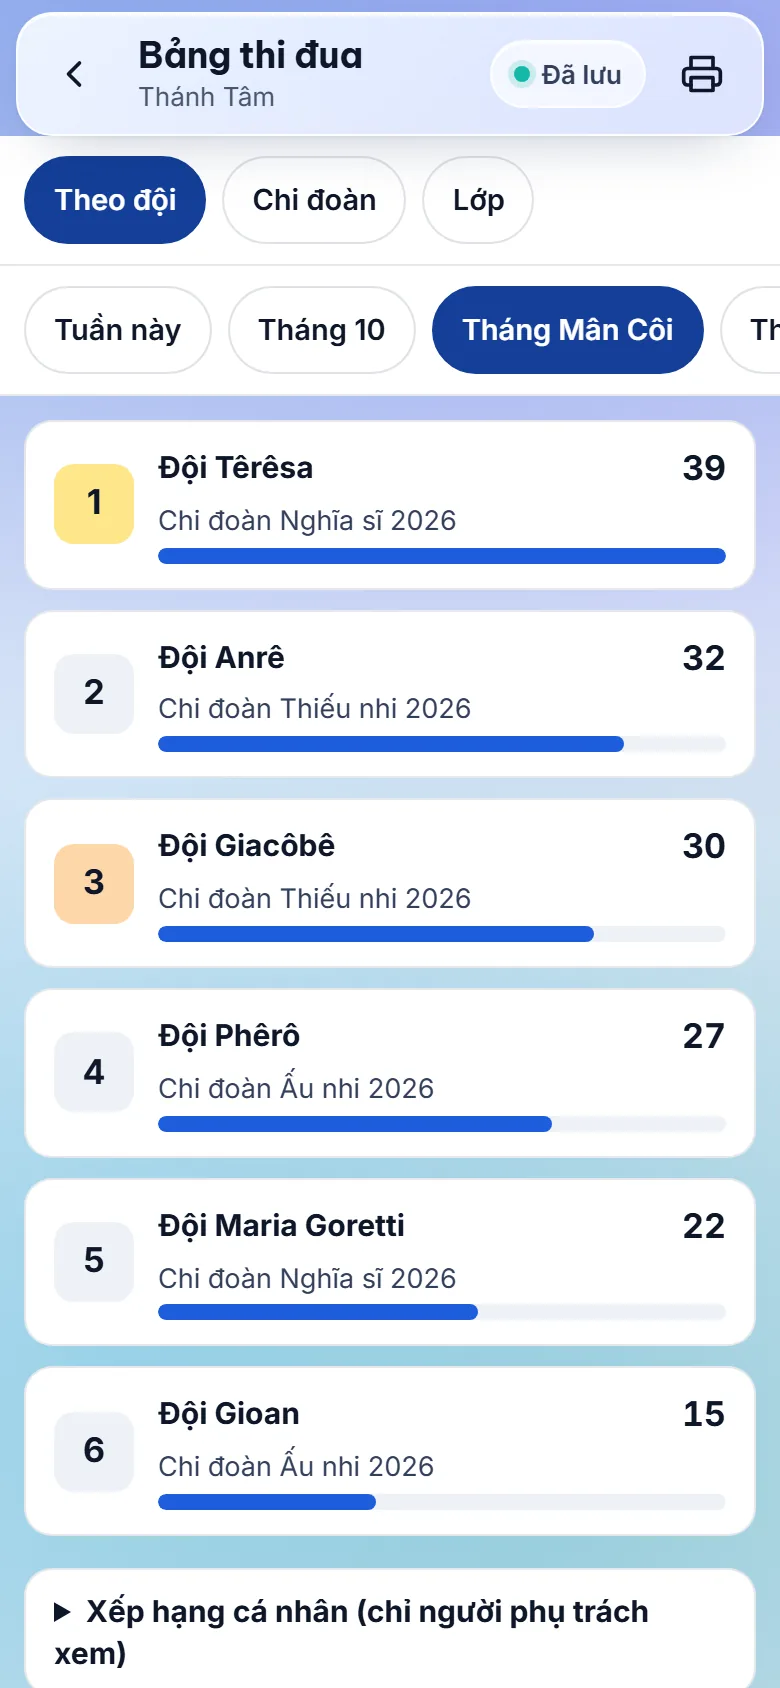Go back with the left chevron icon
This screenshot has width=780, height=1688.
74,74
